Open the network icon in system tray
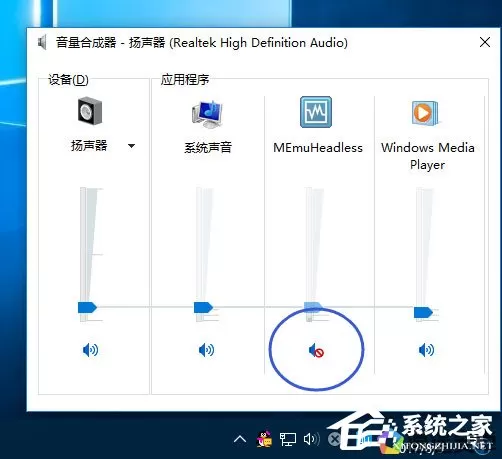This screenshot has width=502, height=459. point(287,439)
